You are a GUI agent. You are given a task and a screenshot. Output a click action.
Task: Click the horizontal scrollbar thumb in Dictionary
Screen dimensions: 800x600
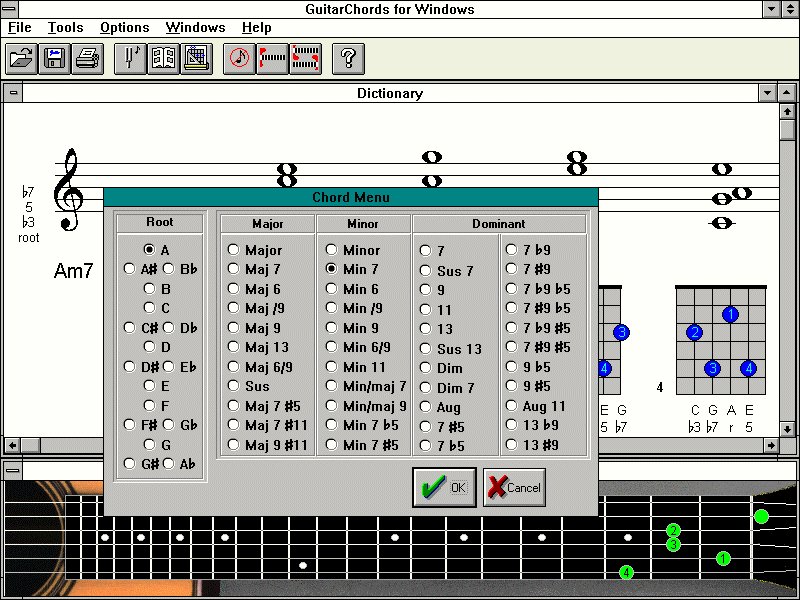(x=31, y=445)
